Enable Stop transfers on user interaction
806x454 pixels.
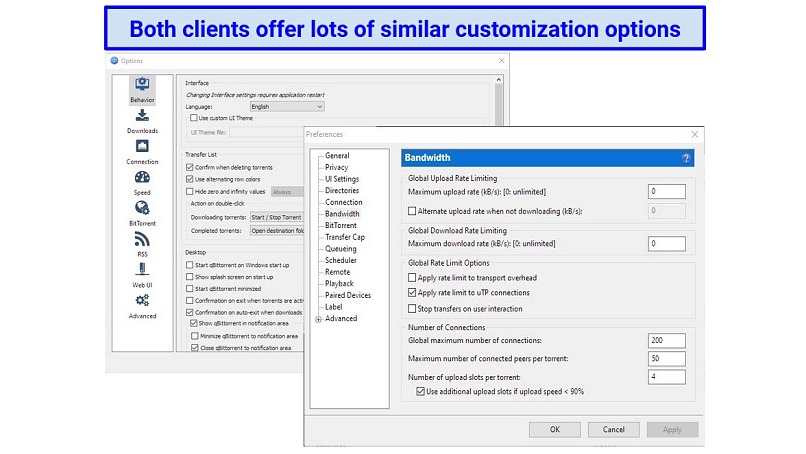(x=412, y=308)
